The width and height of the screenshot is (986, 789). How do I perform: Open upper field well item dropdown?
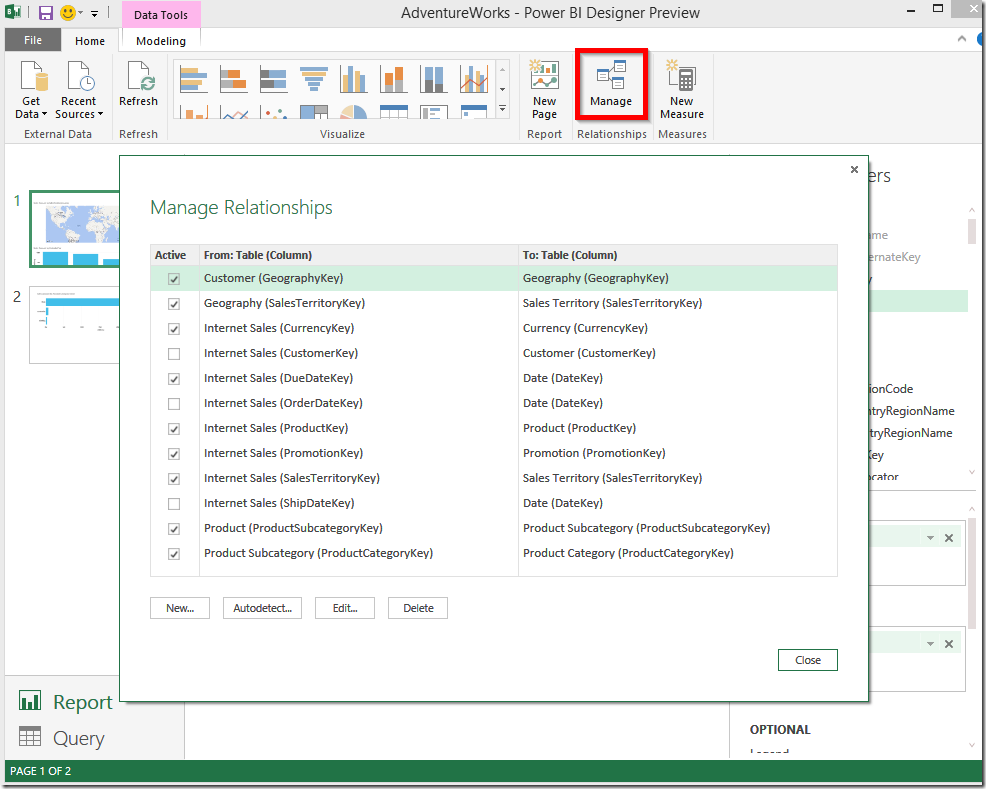929,538
